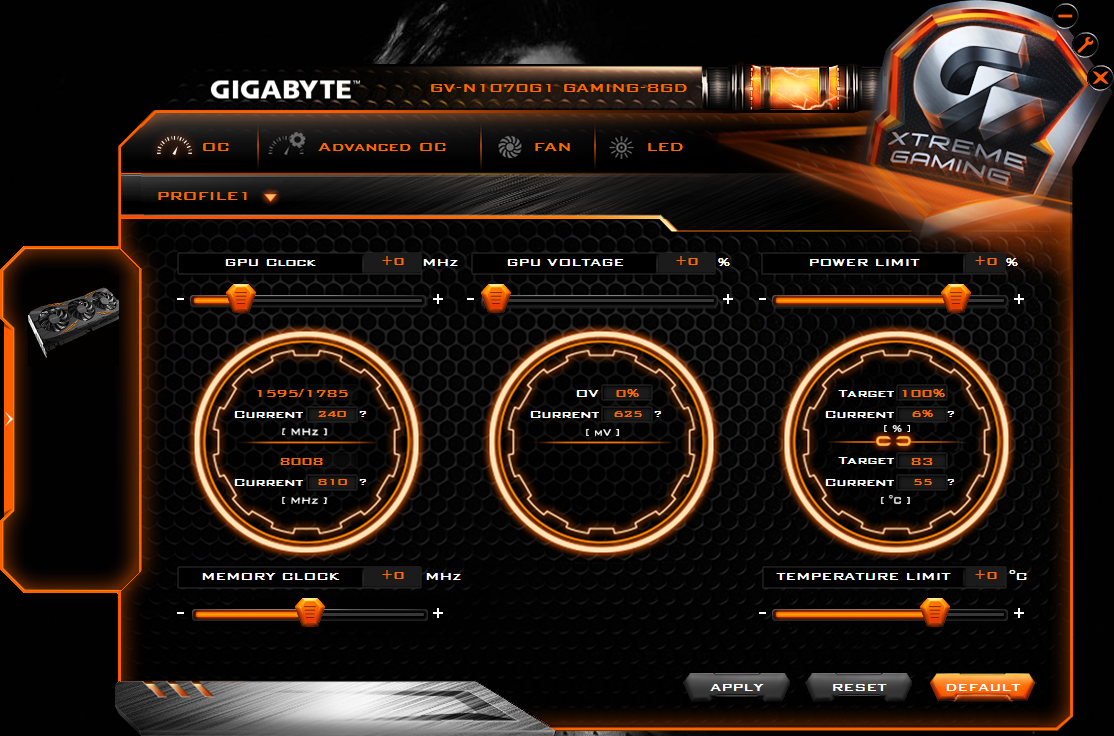Increase GPU Voltage with plus button

(x=728, y=299)
